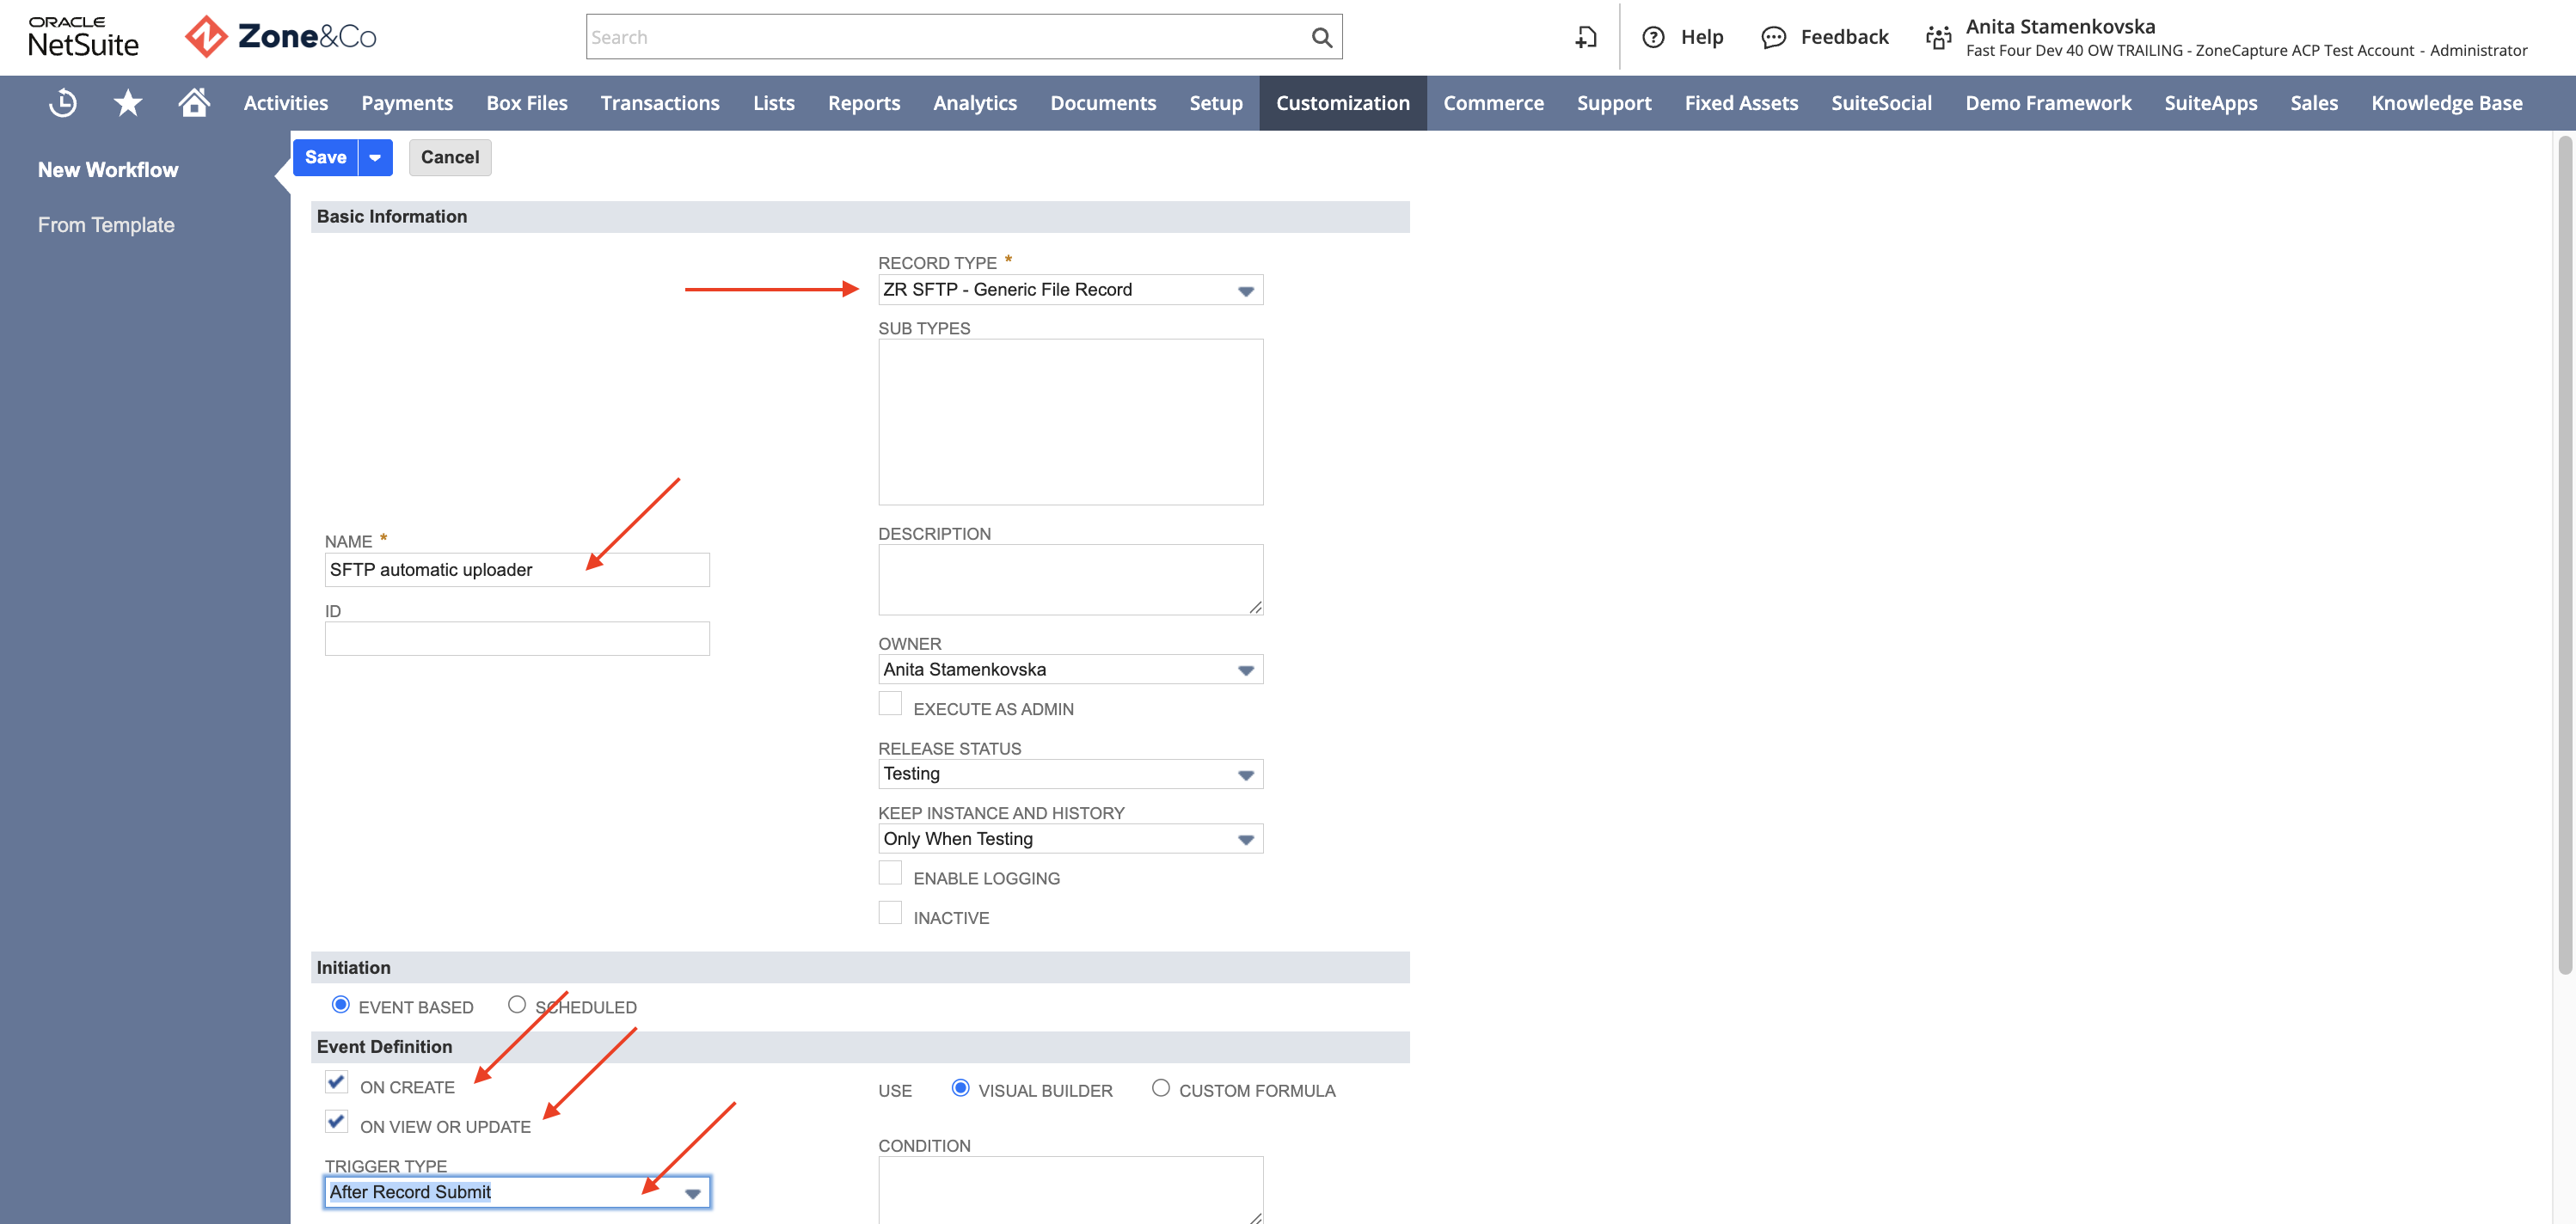Open the Box Files menu
This screenshot has width=2576, height=1224.
(x=527, y=103)
